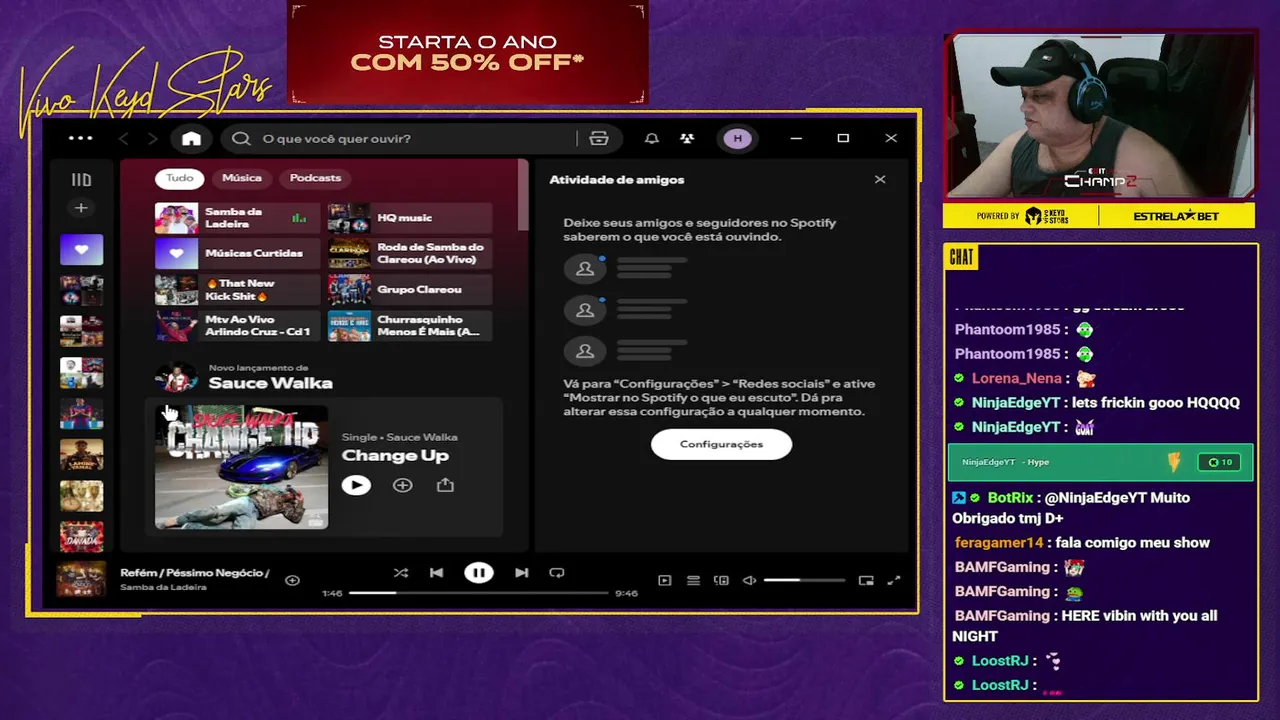Screen dimensions: 1280x720
Task: Open the Samba da Ladeira card
Action: 237,218
